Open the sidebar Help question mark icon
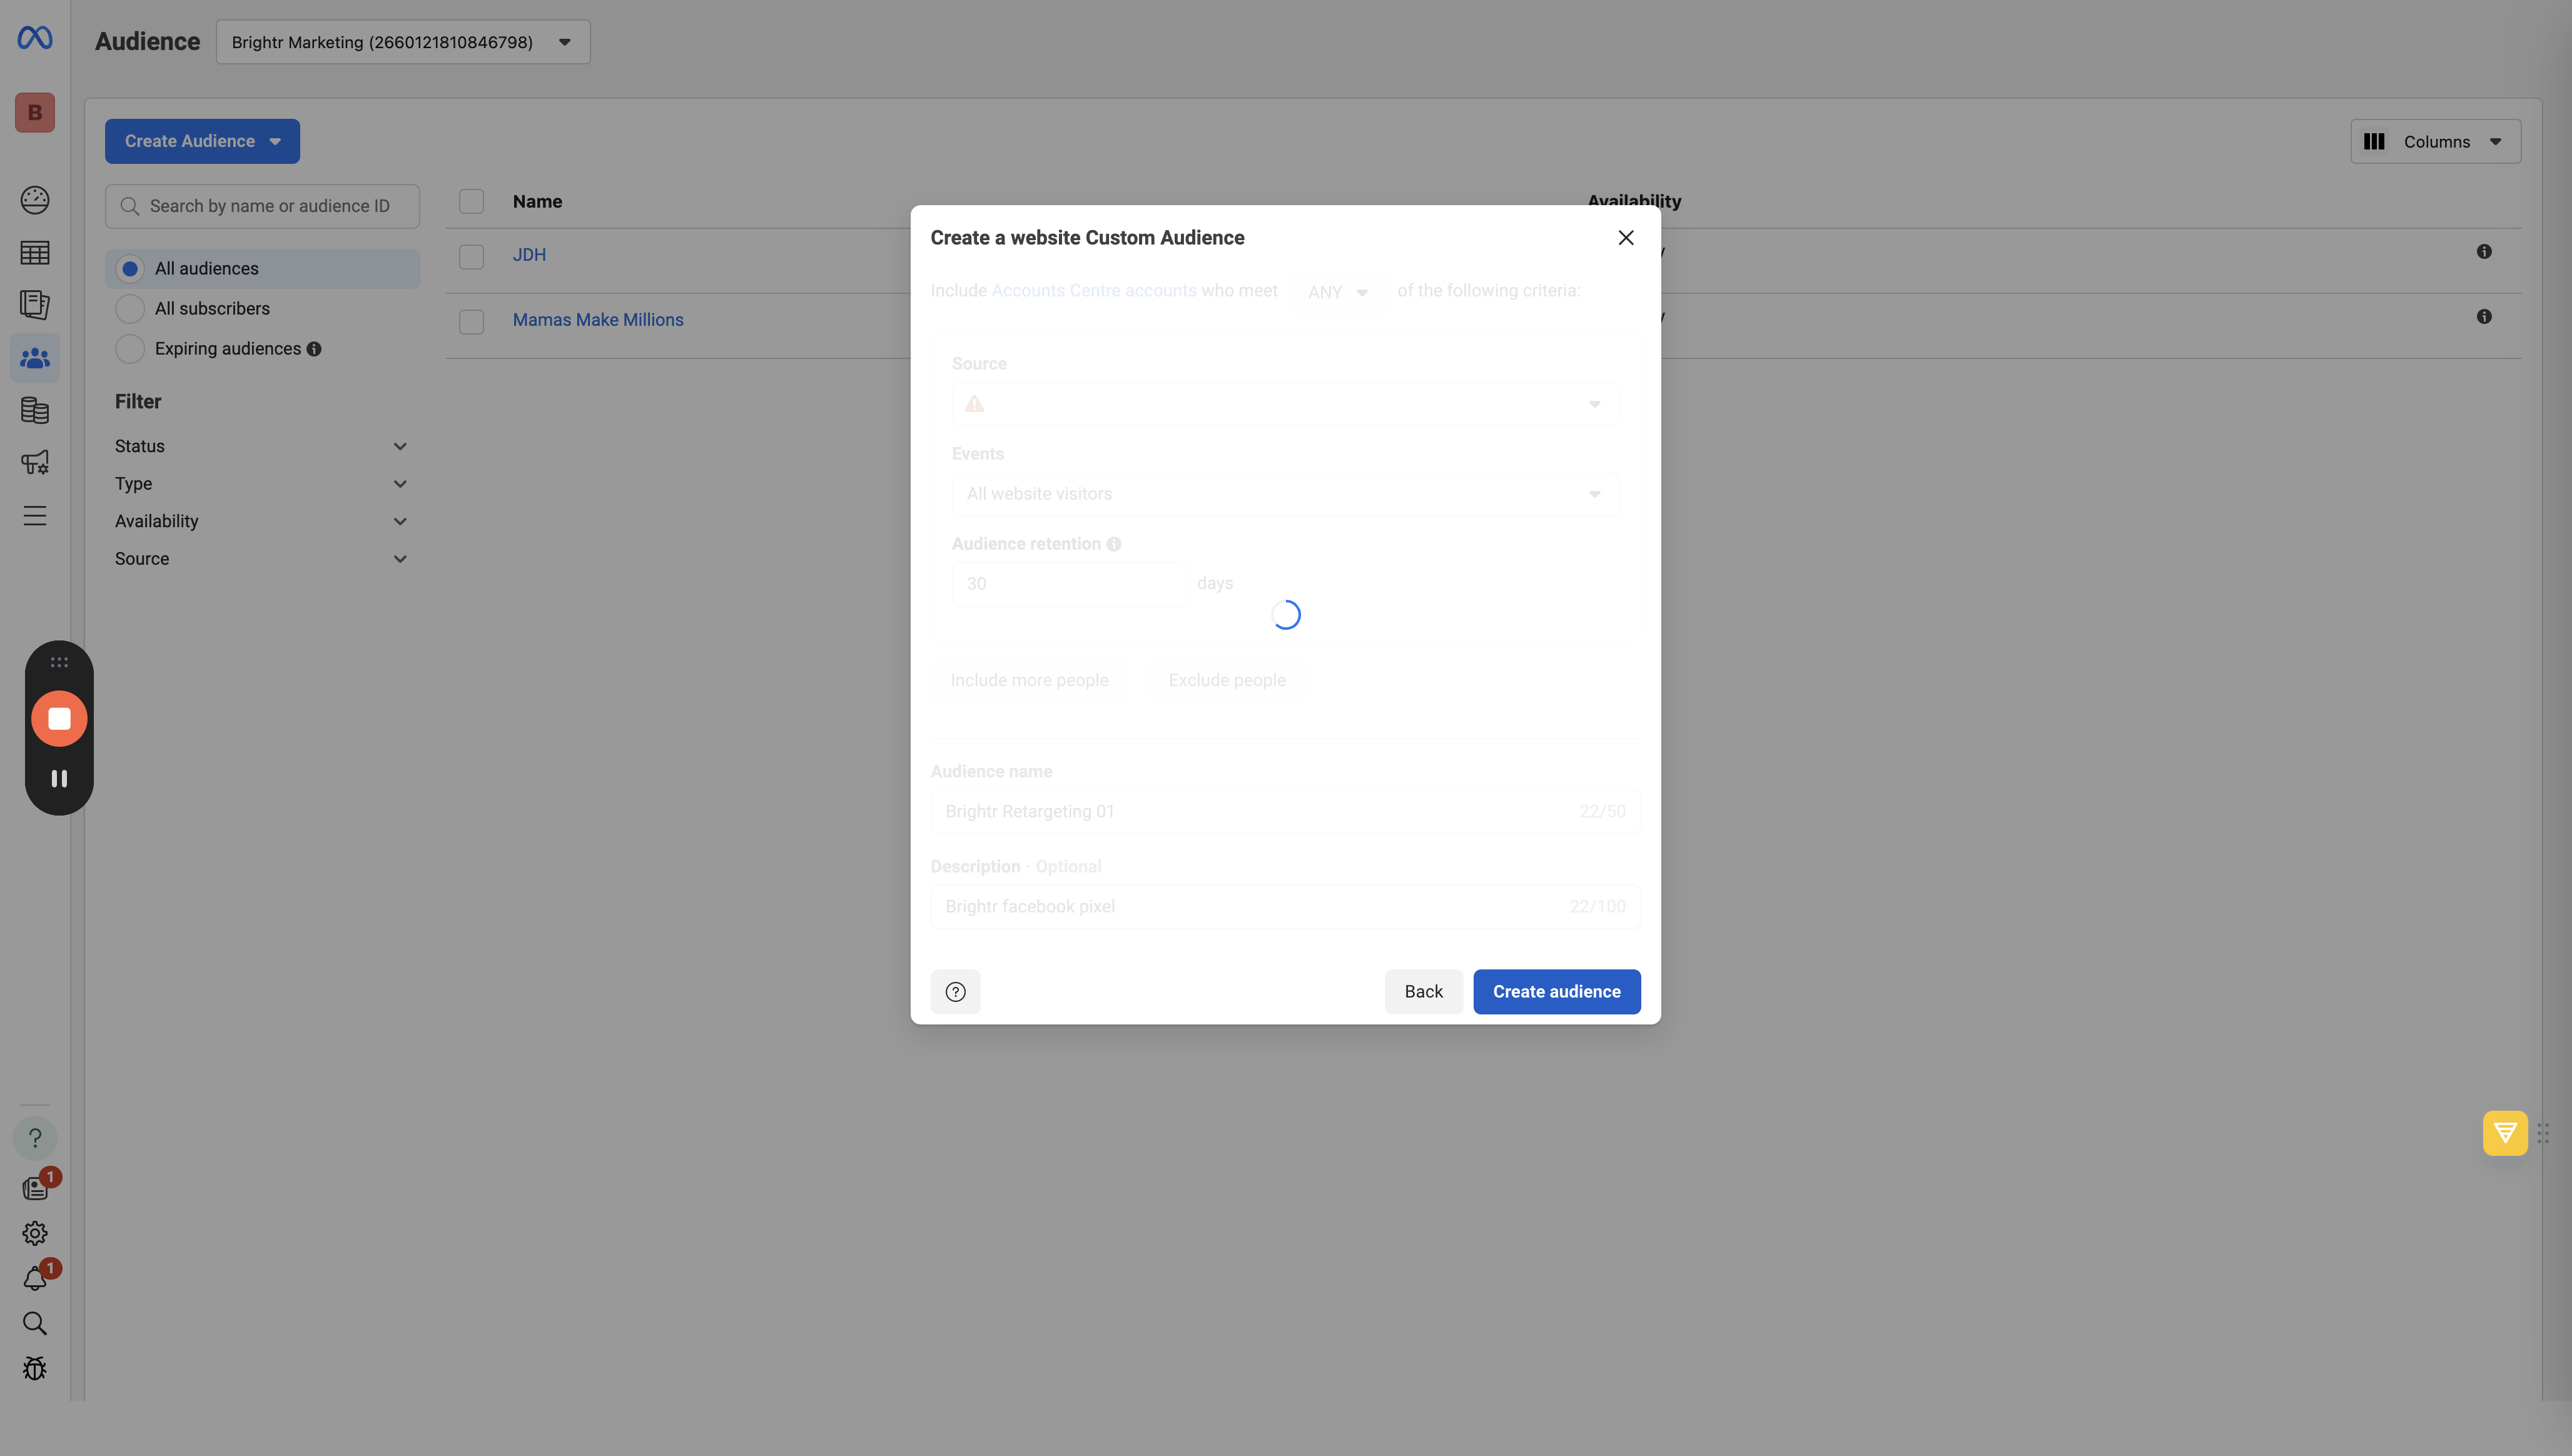The width and height of the screenshot is (2572, 1456). (x=35, y=1138)
